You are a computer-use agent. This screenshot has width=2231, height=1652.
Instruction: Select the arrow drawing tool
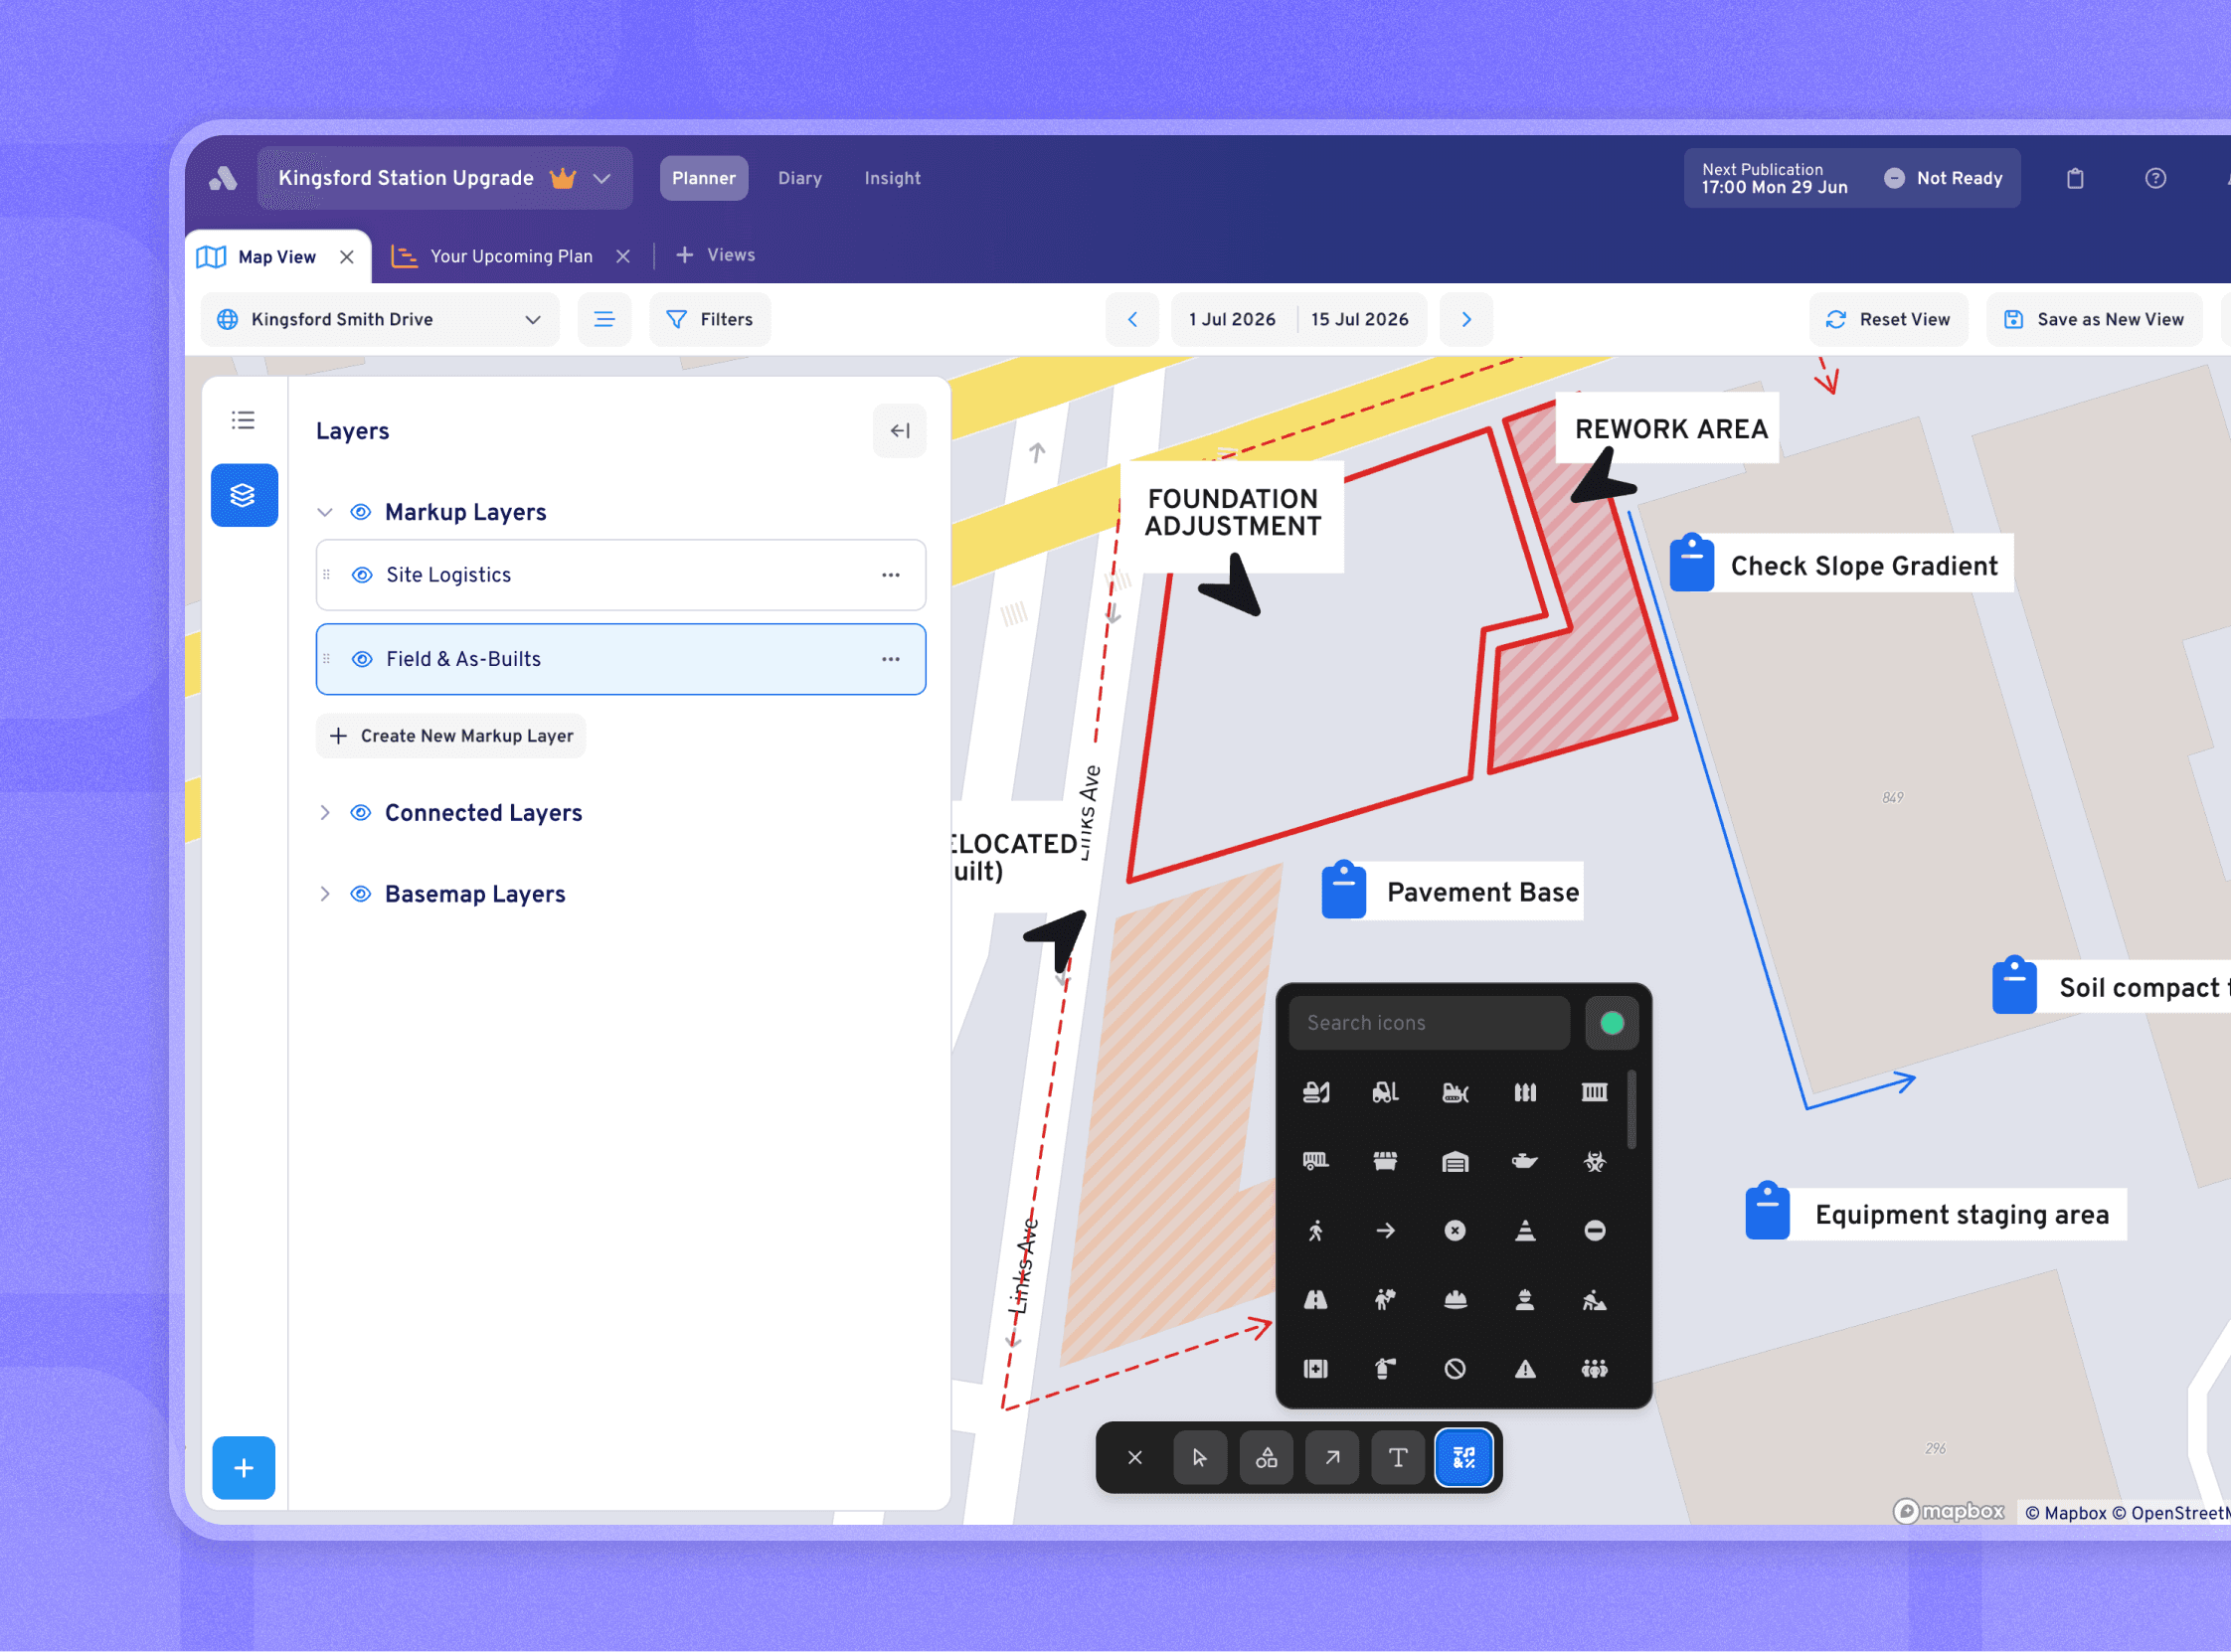coord(1332,1458)
